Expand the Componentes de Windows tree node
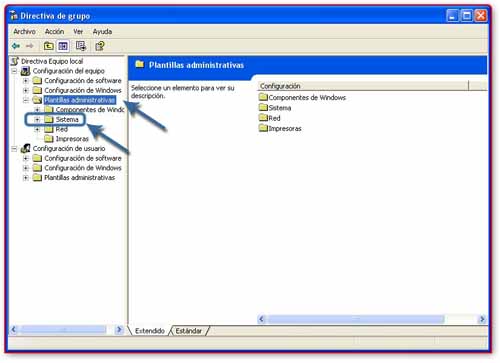500x363 pixels. (37, 110)
